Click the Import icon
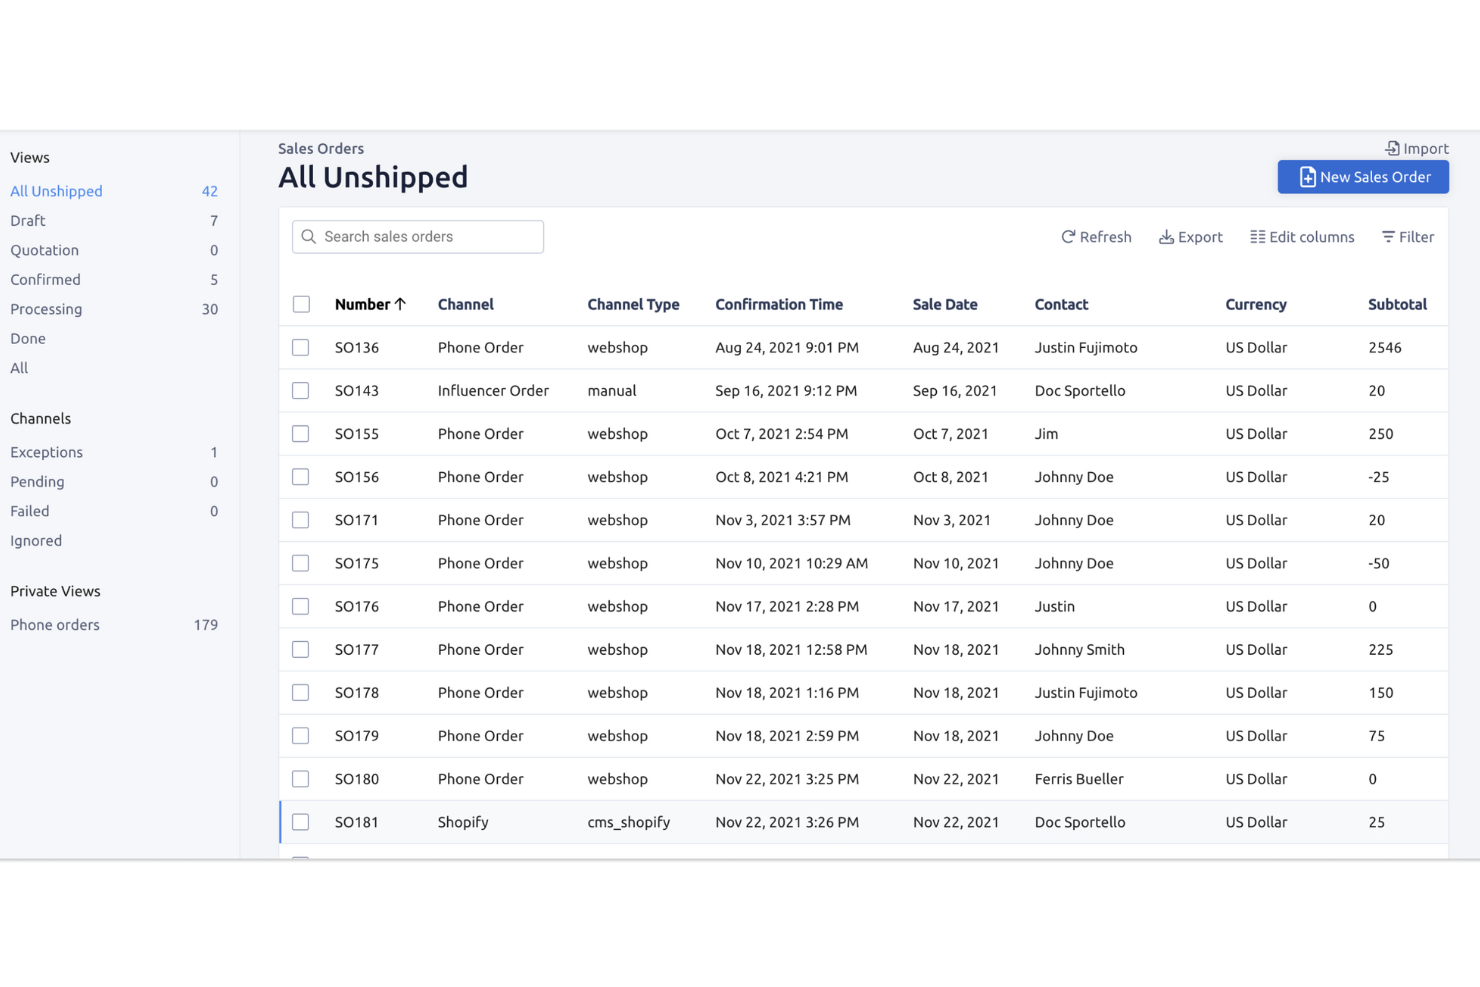This screenshot has width=1480, height=987. tap(1391, 148)
